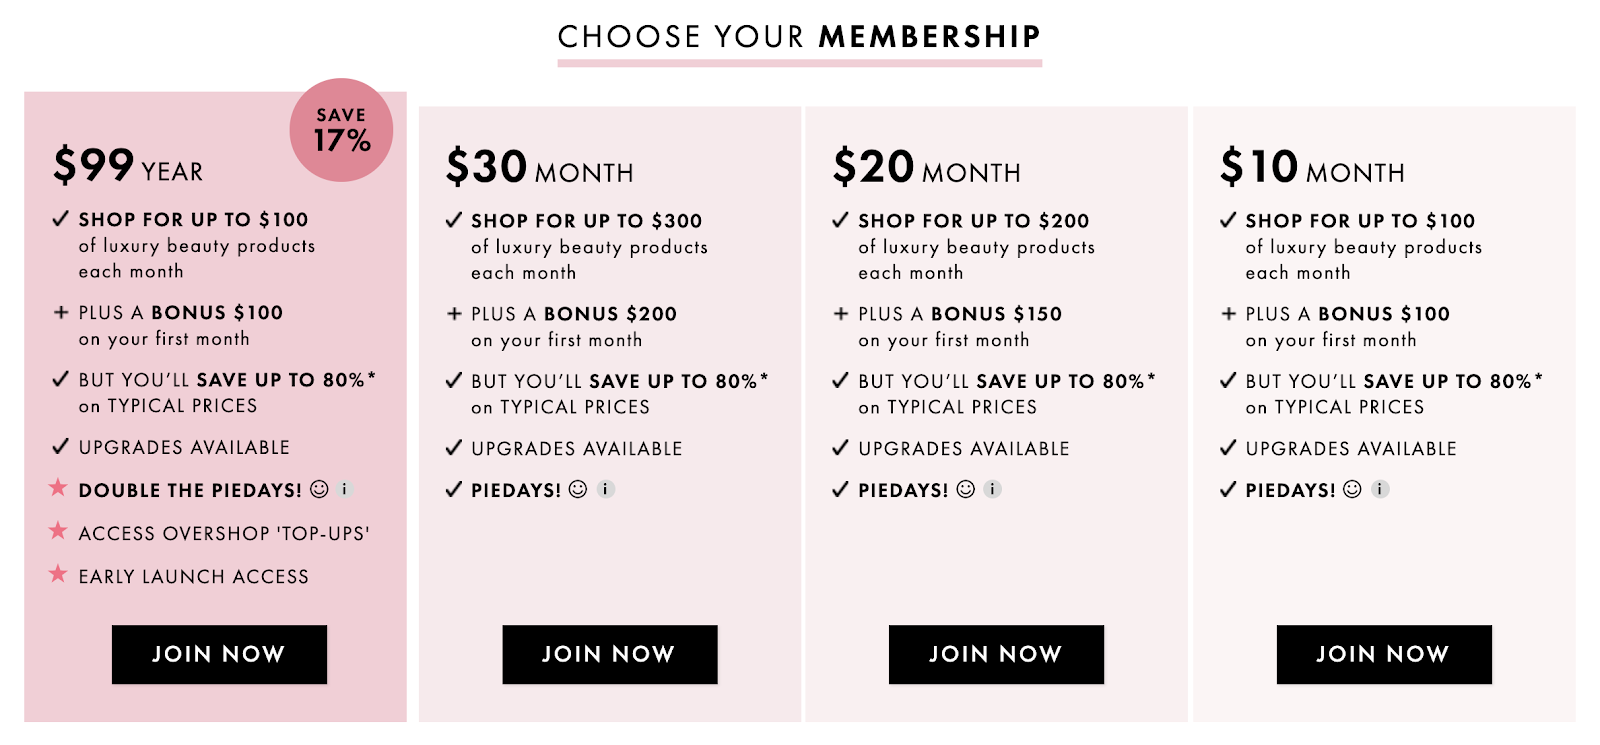The height and width of the screenshot is (745, 1600).
Task: Click Choose Your Membership heading
Action: [x=799, y=37]
